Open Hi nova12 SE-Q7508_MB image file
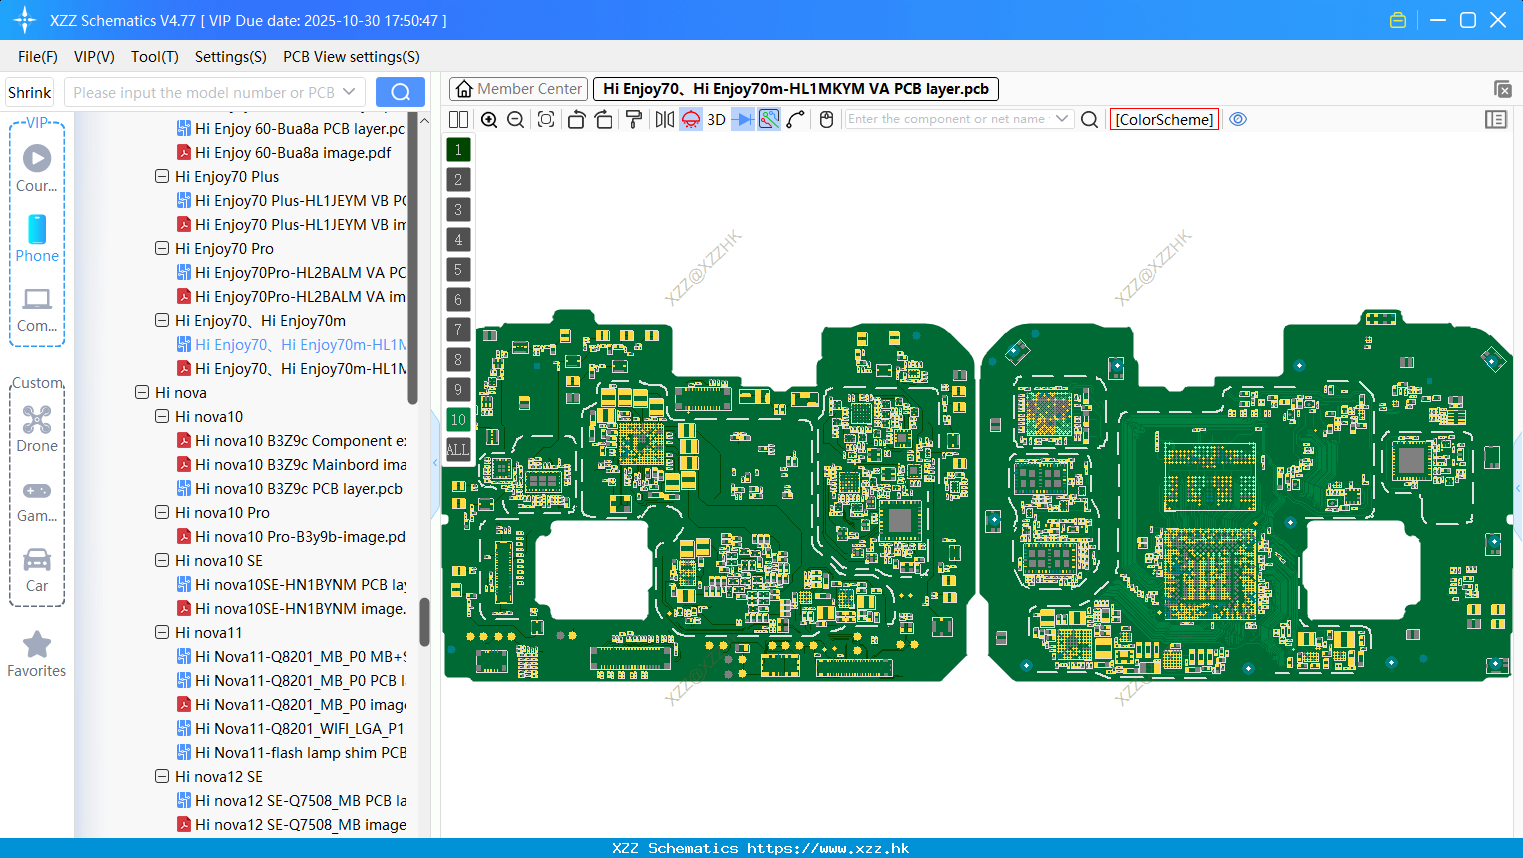1523x858 pixels. coord(291,824)
